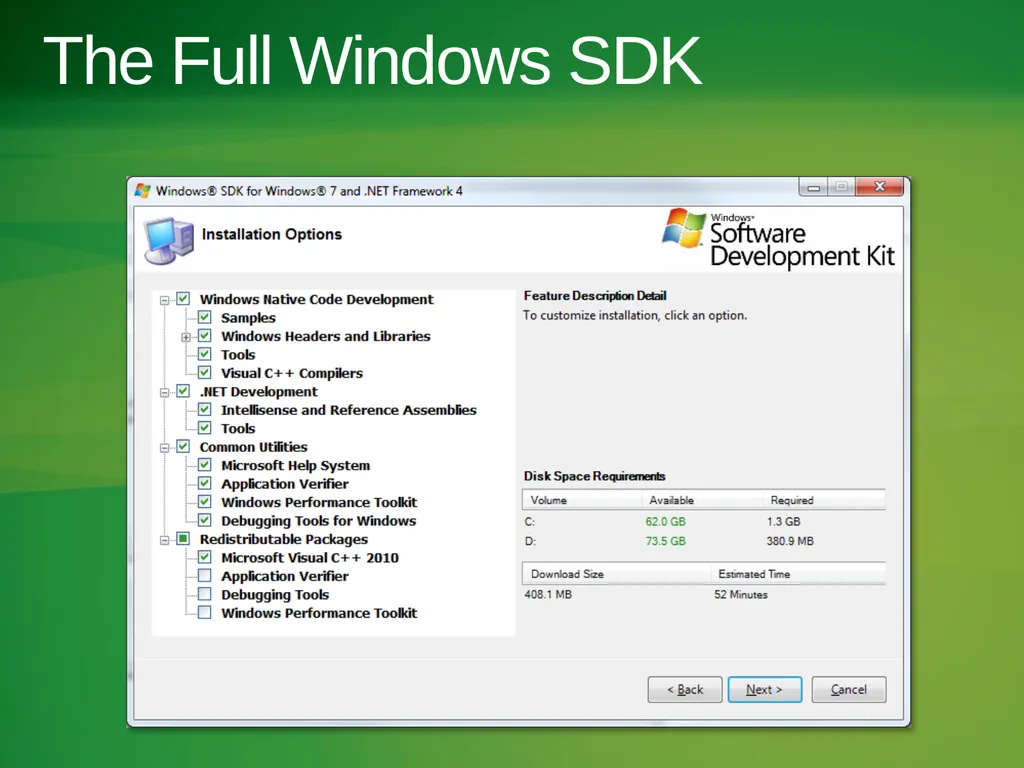This screenshot has width=1024, height=768.
Task: Select Intellisense and Reference Assemblies label
Action: click(349, 410)
